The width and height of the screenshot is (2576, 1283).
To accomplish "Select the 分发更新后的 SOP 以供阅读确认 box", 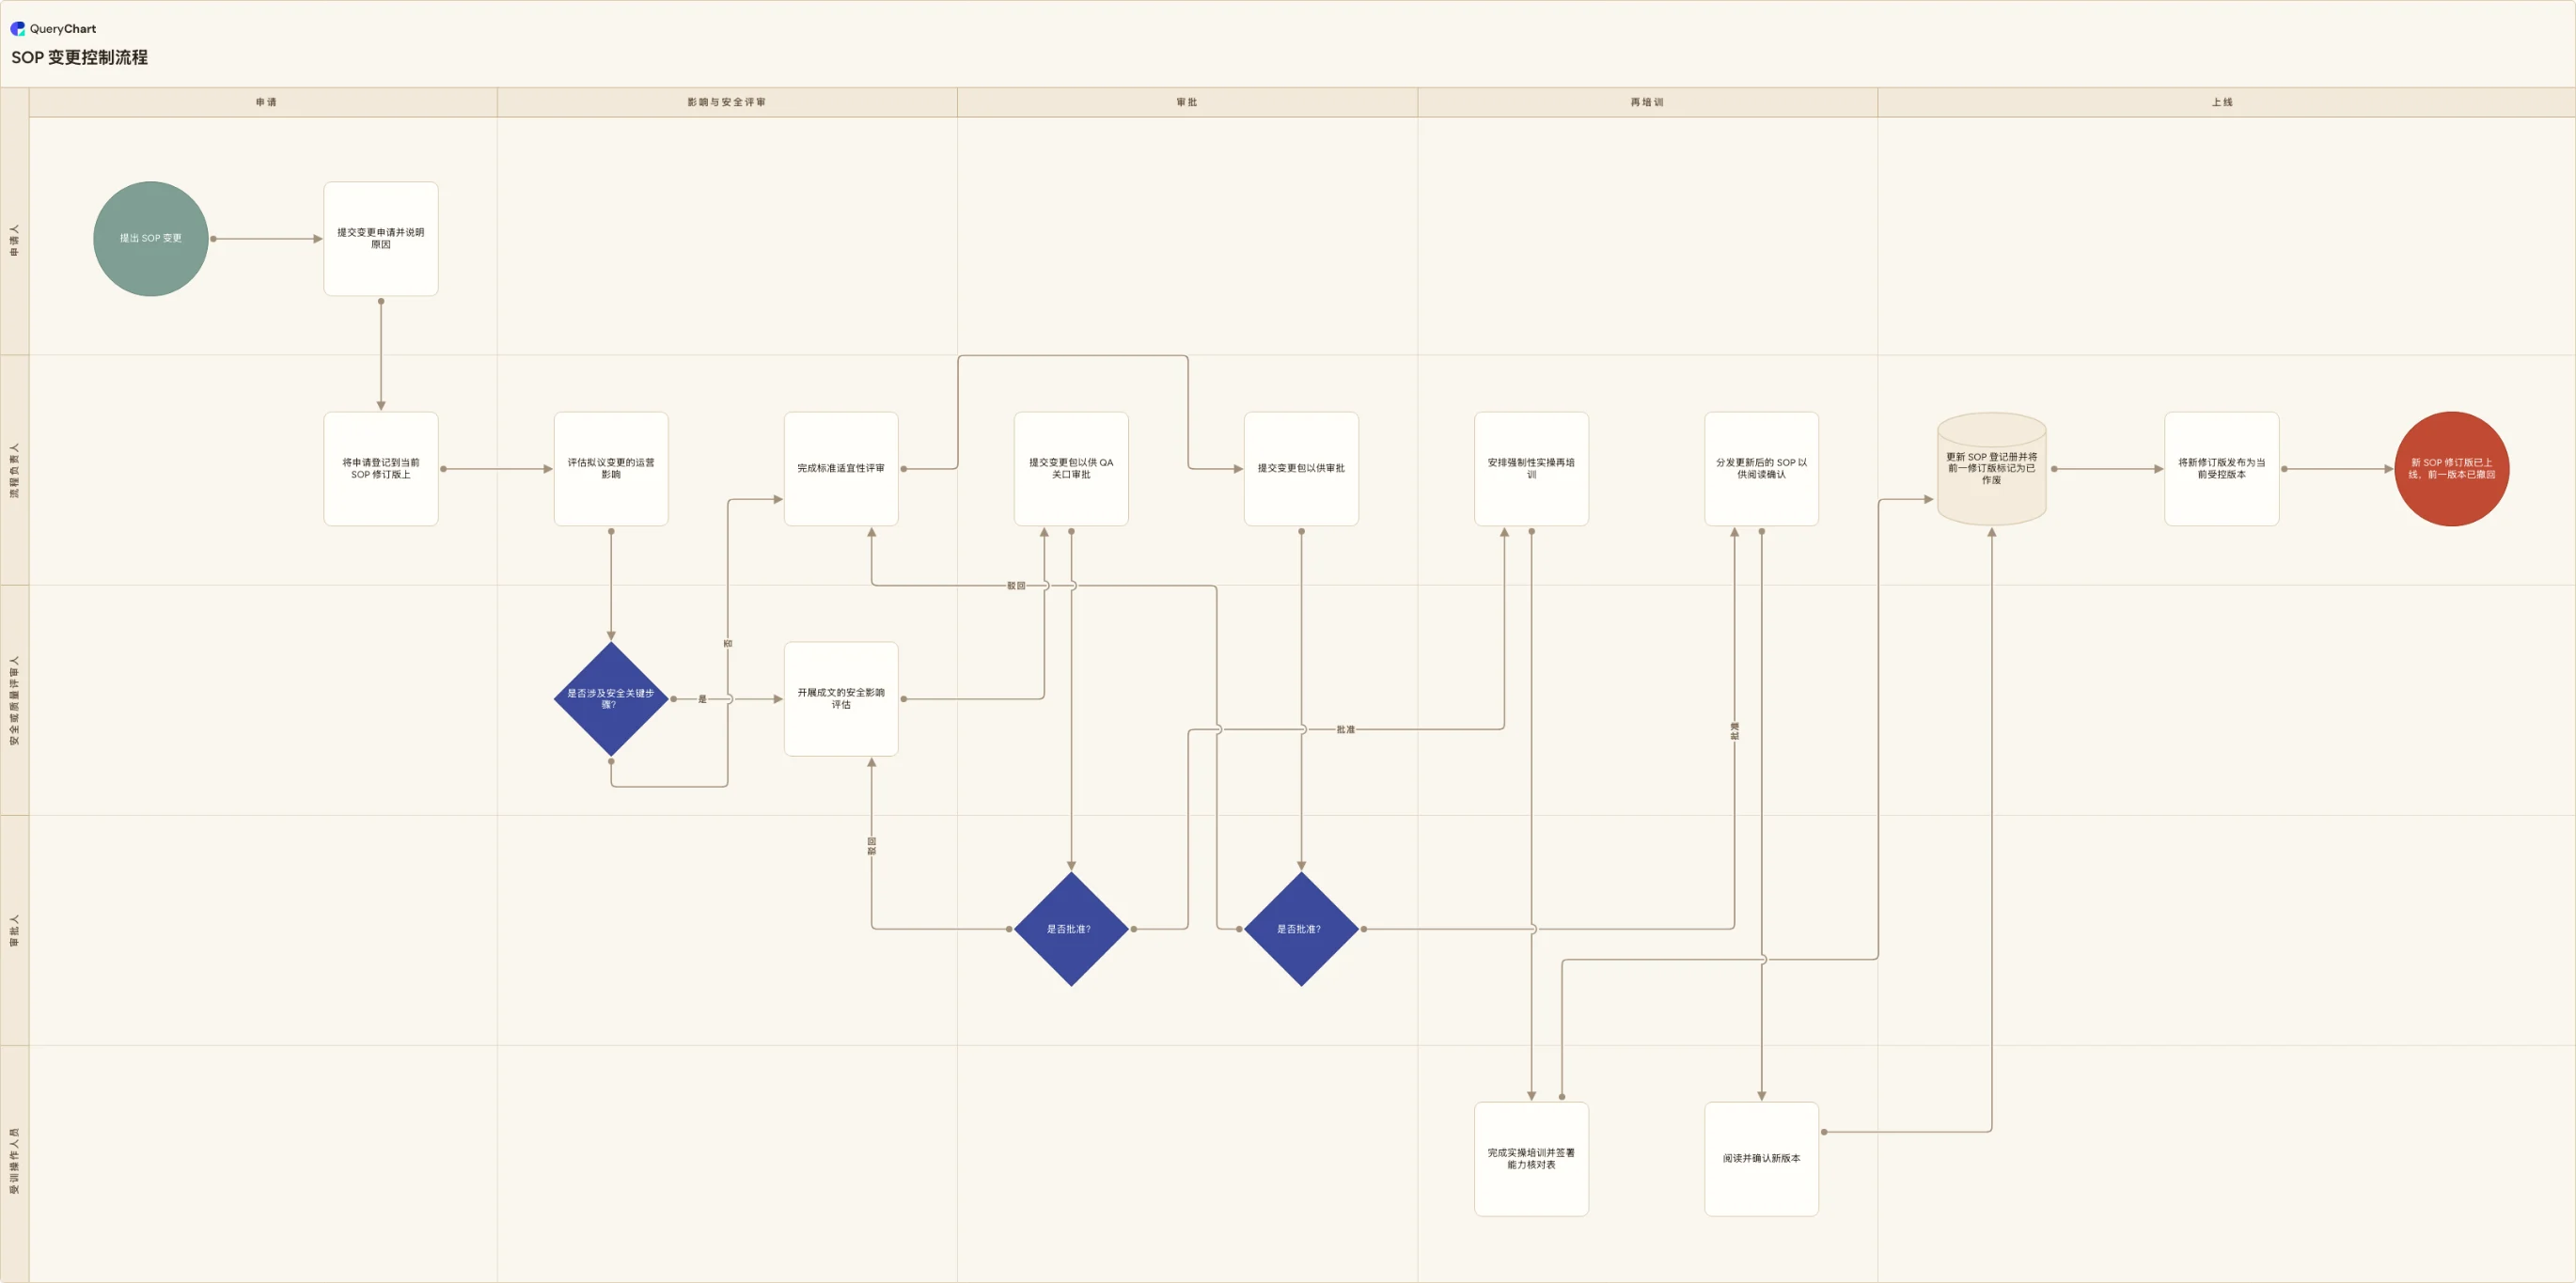I will point(1761,469).
